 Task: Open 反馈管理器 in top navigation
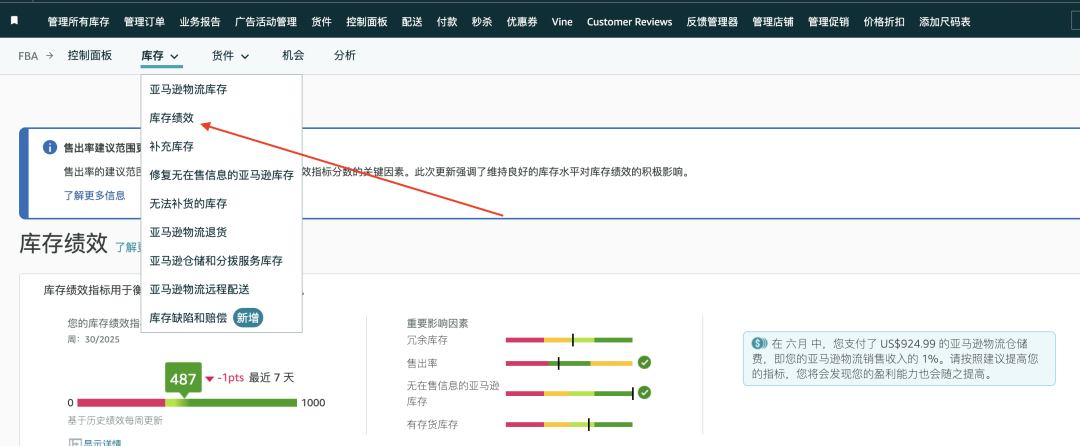[x=712, y=21]
